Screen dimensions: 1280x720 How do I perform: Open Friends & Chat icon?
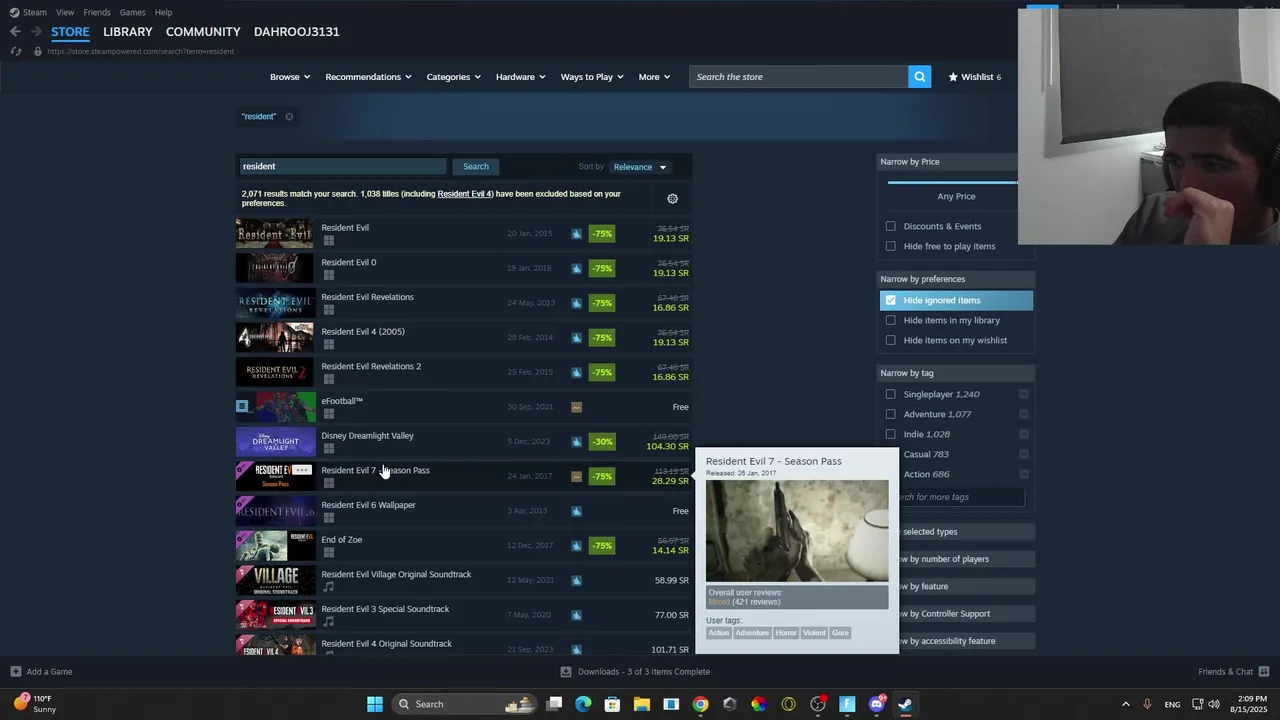pos(1264,672)
